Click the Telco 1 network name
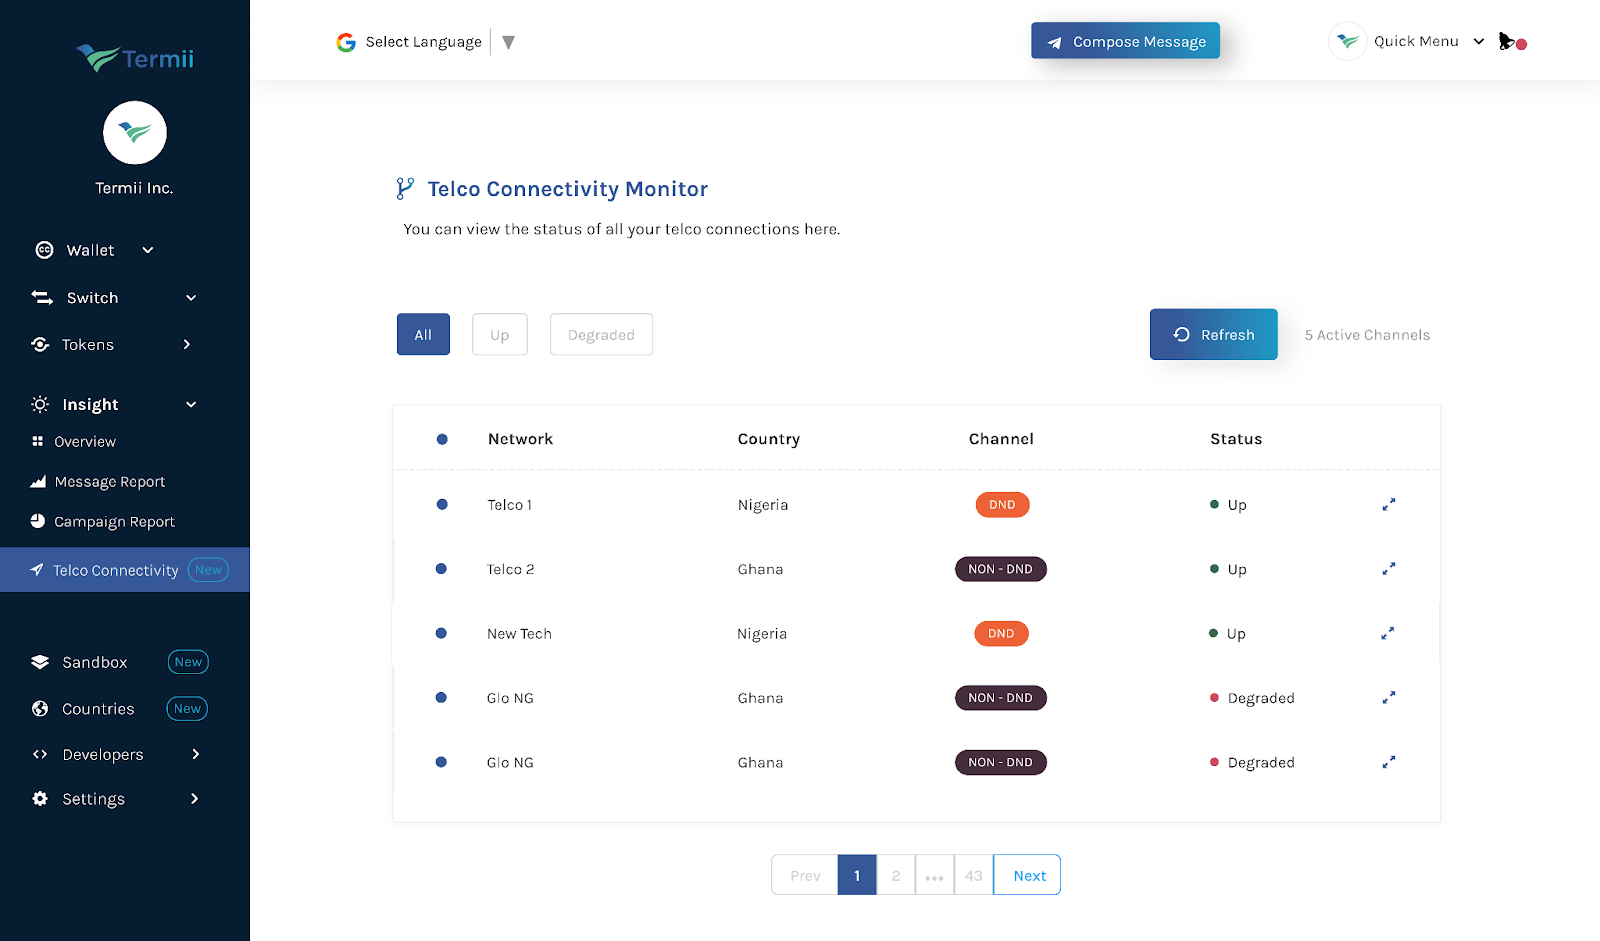Image resolution: width=1600 pixels, height=941 pixels. point(509,505)
